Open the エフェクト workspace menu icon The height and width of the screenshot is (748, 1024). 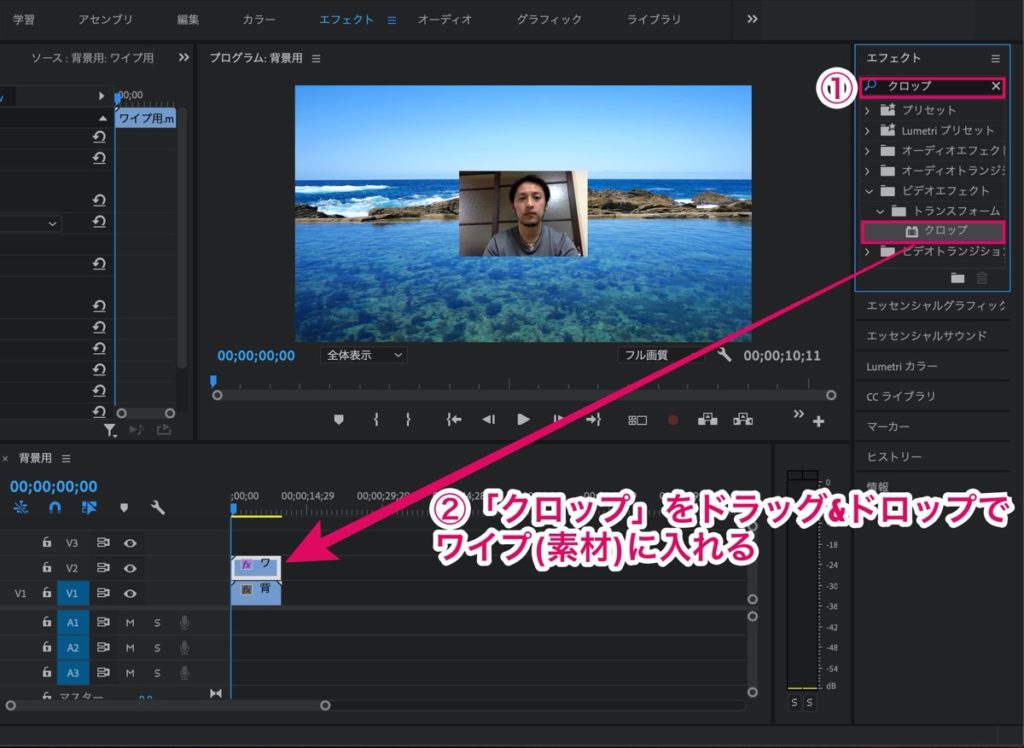(392, 20)
